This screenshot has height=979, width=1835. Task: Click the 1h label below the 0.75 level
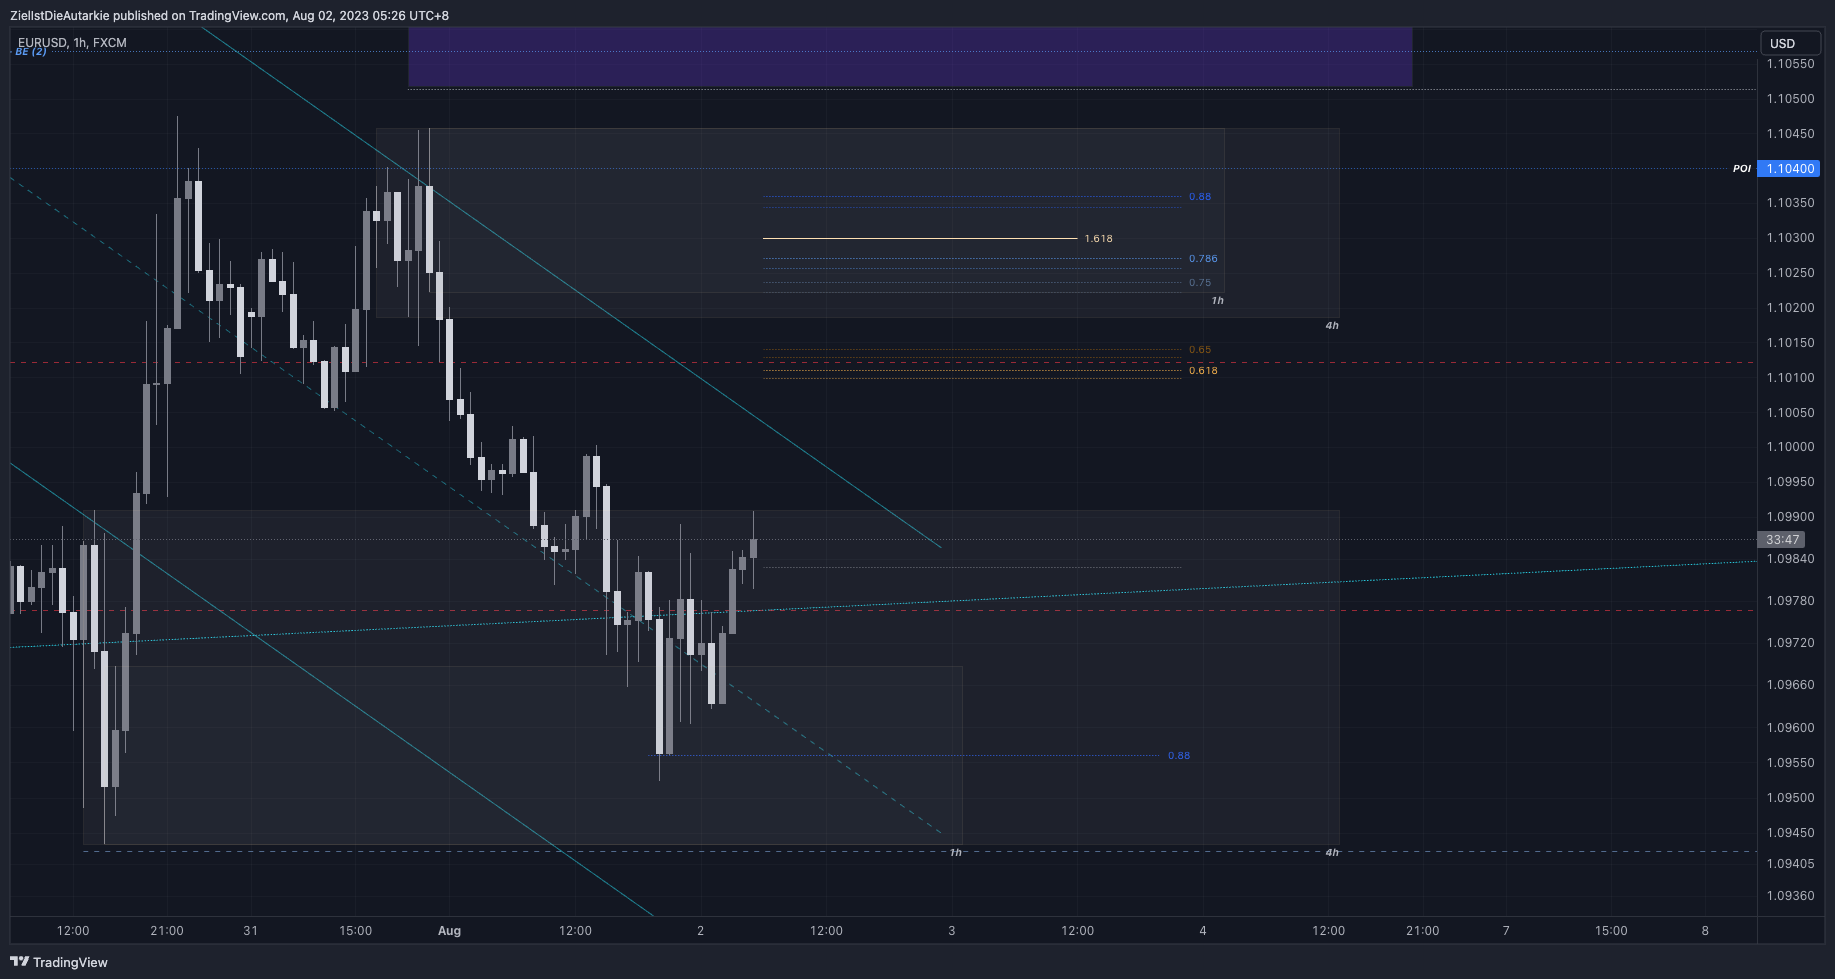pyautogui.click(x=1217, y=301)
